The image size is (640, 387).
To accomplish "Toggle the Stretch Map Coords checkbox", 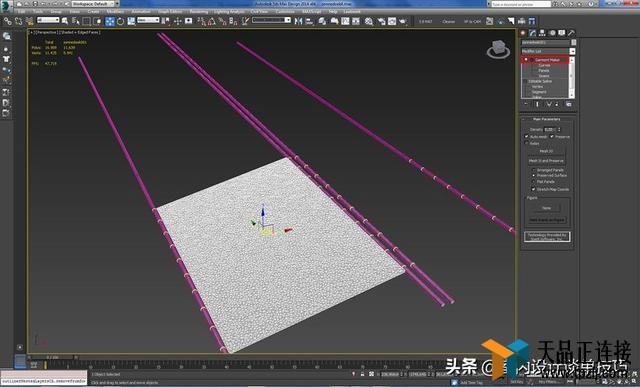I will pyautogui.click(x=533, y=189).
